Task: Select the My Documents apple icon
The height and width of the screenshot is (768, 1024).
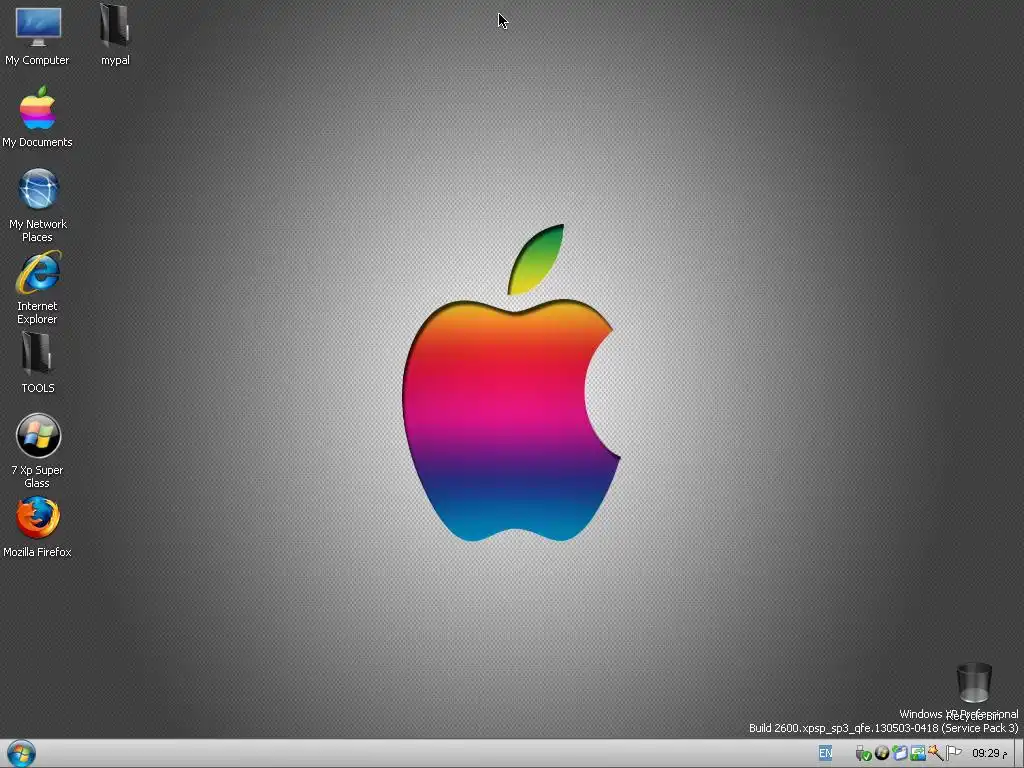Action: pos(37,108)
